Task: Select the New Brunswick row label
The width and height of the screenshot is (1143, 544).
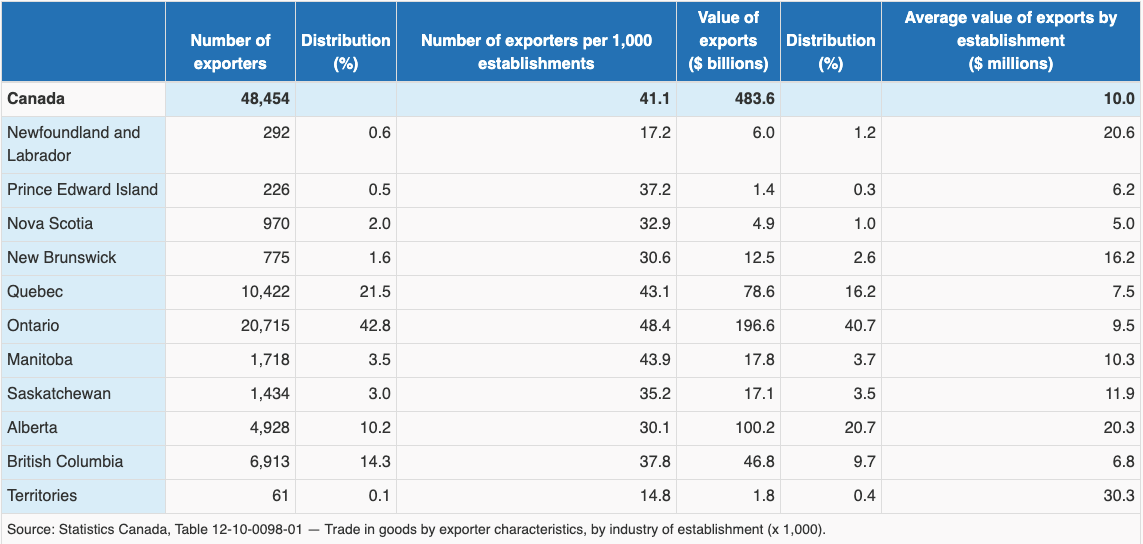Action: [x=61, y=258]
